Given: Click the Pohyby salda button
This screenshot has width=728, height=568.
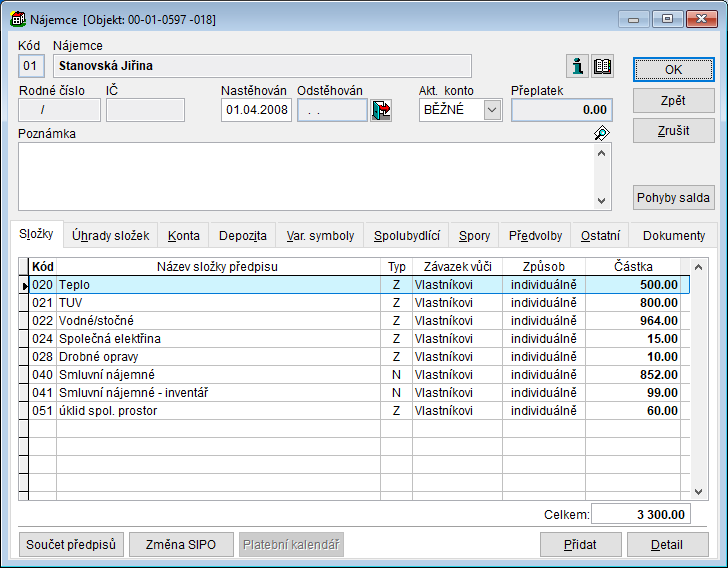Looking at the screenshot, I should click(673, 197).
